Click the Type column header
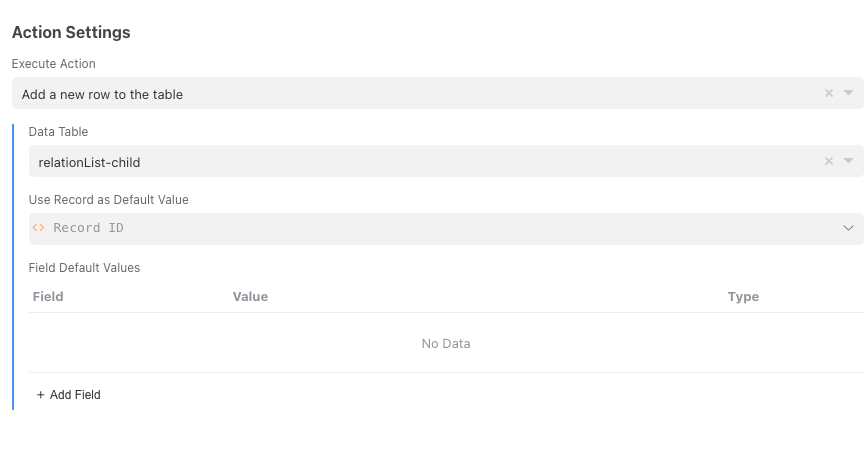Viewport: 867px width, 450px height. click(743, 297)
